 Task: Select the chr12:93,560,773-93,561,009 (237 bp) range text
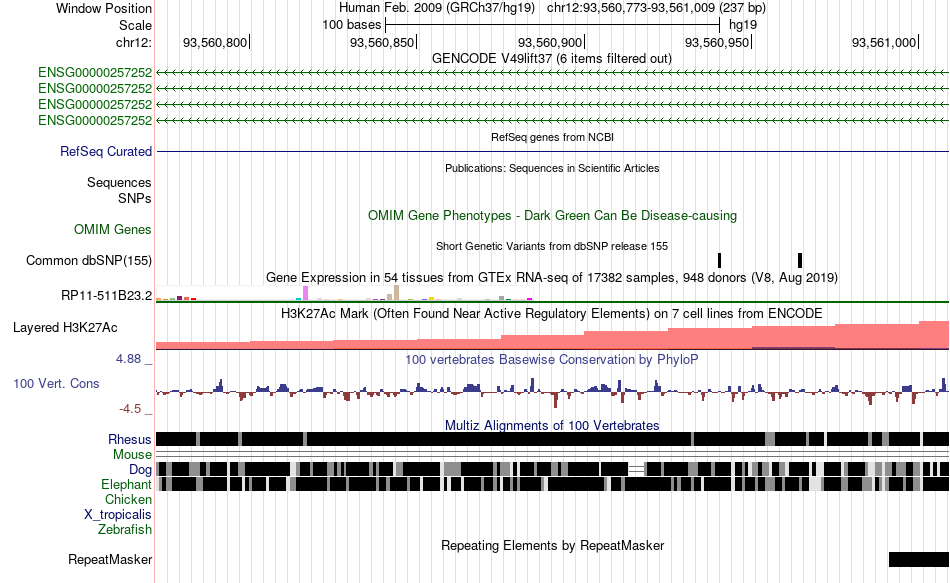pyautogui.click(x=656, y=8)
